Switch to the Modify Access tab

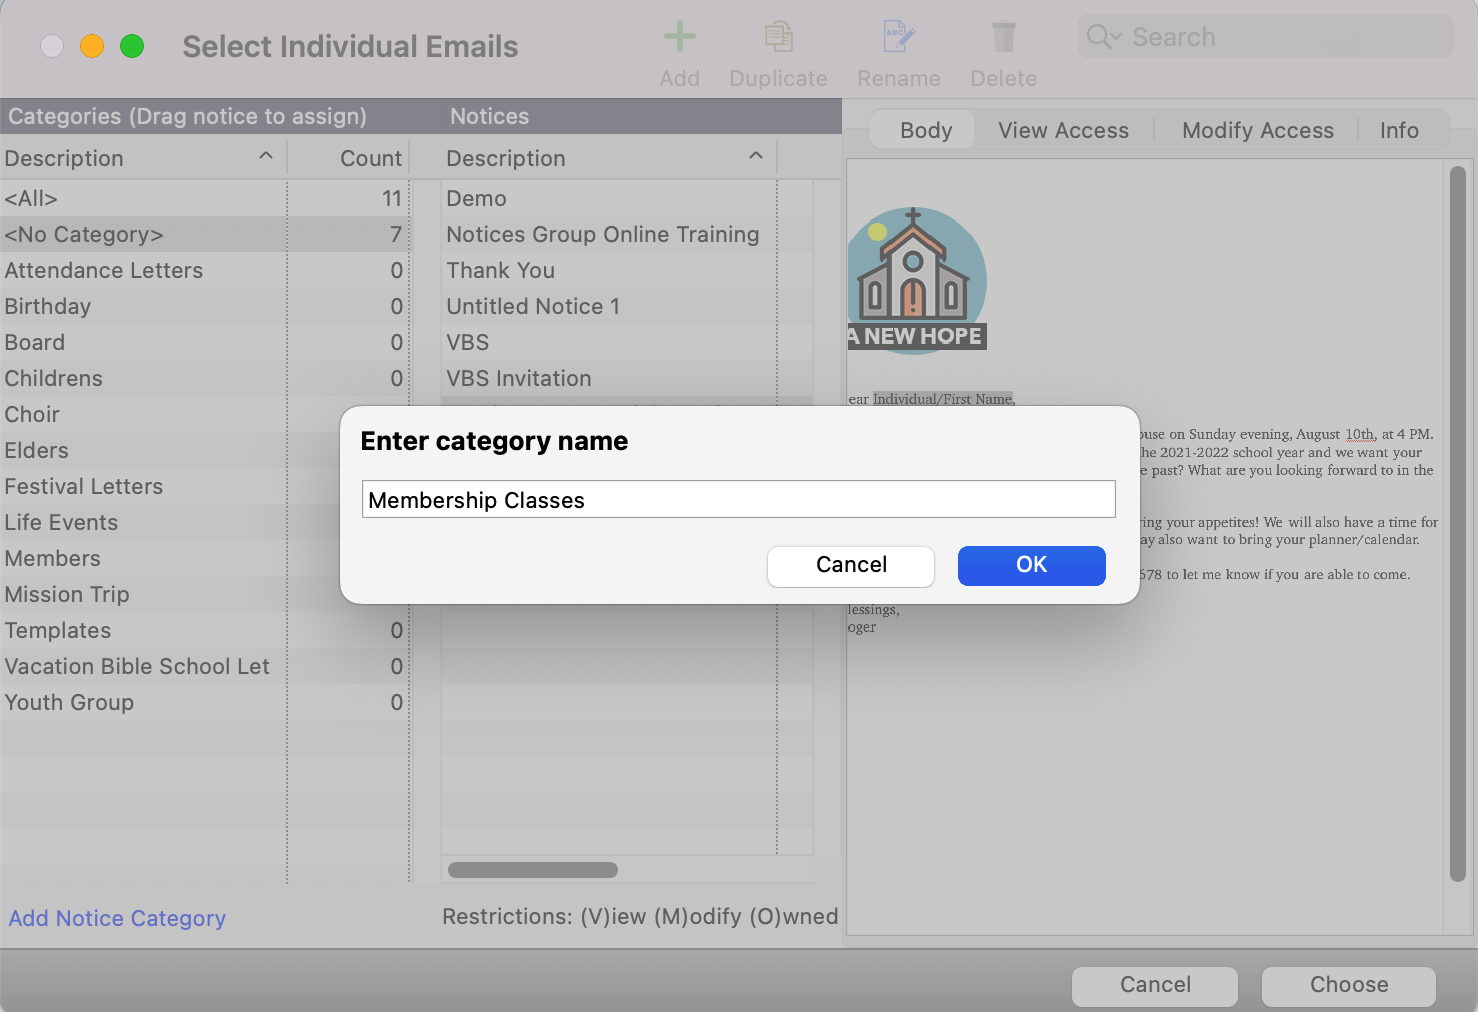[x=1257, y=130]
